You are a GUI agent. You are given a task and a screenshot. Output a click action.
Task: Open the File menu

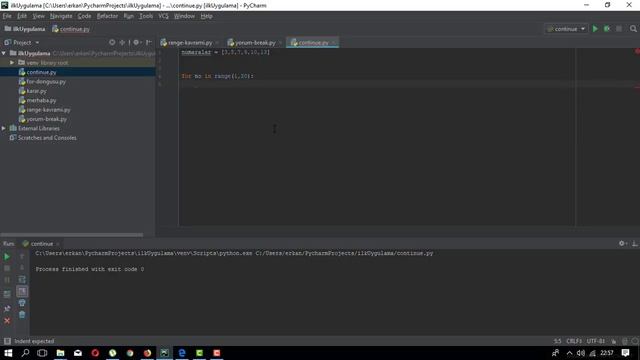point(7,16)
